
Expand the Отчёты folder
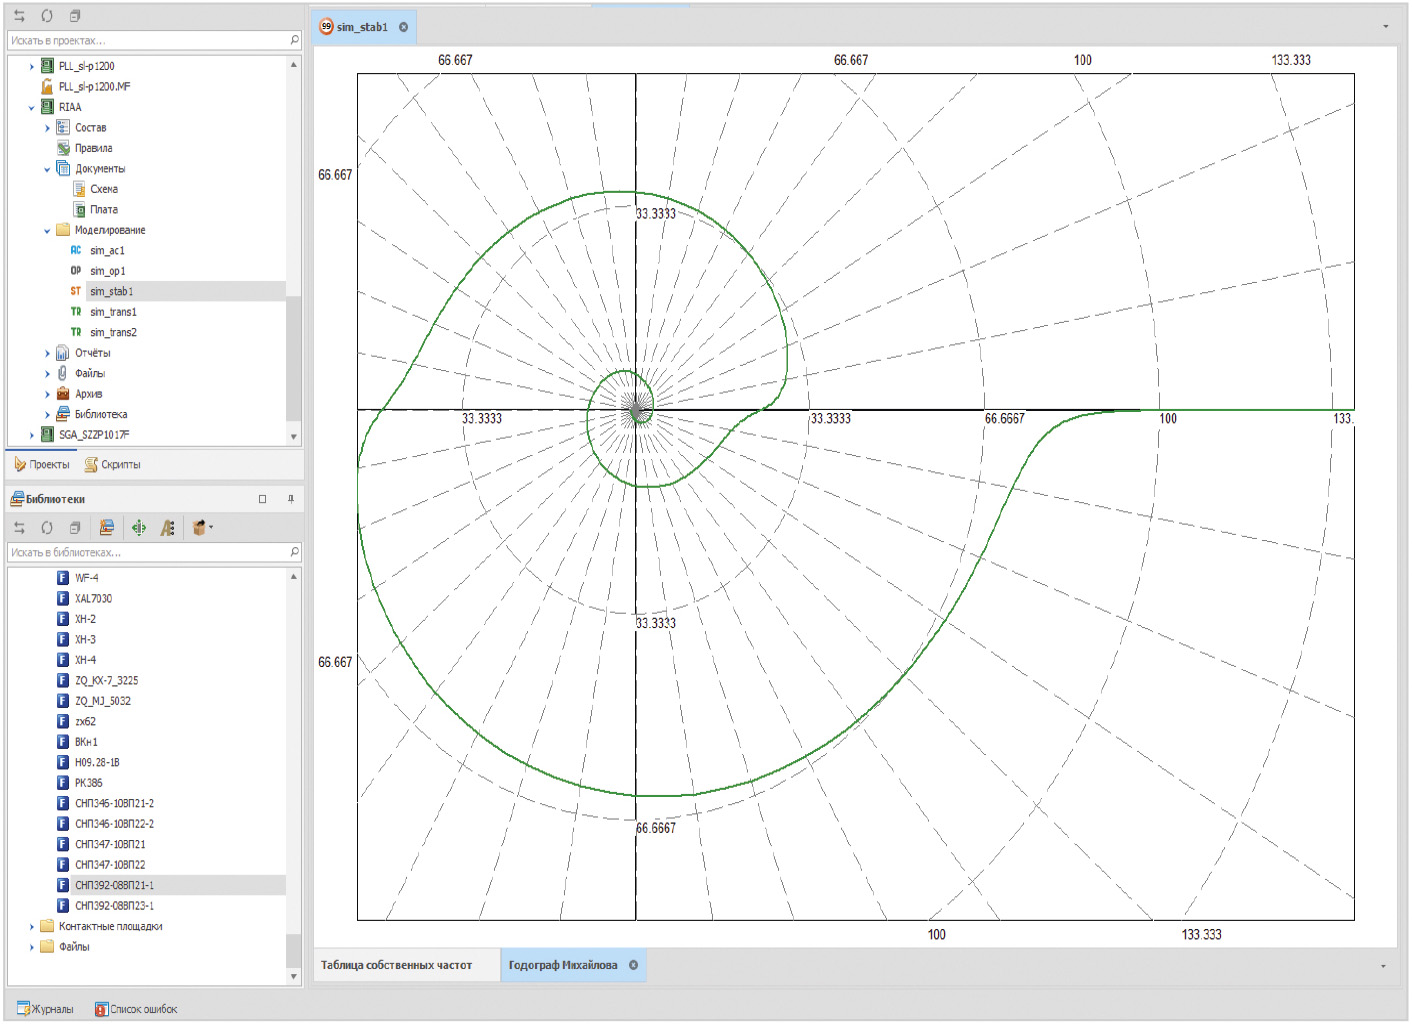click(x=47, y=354)
